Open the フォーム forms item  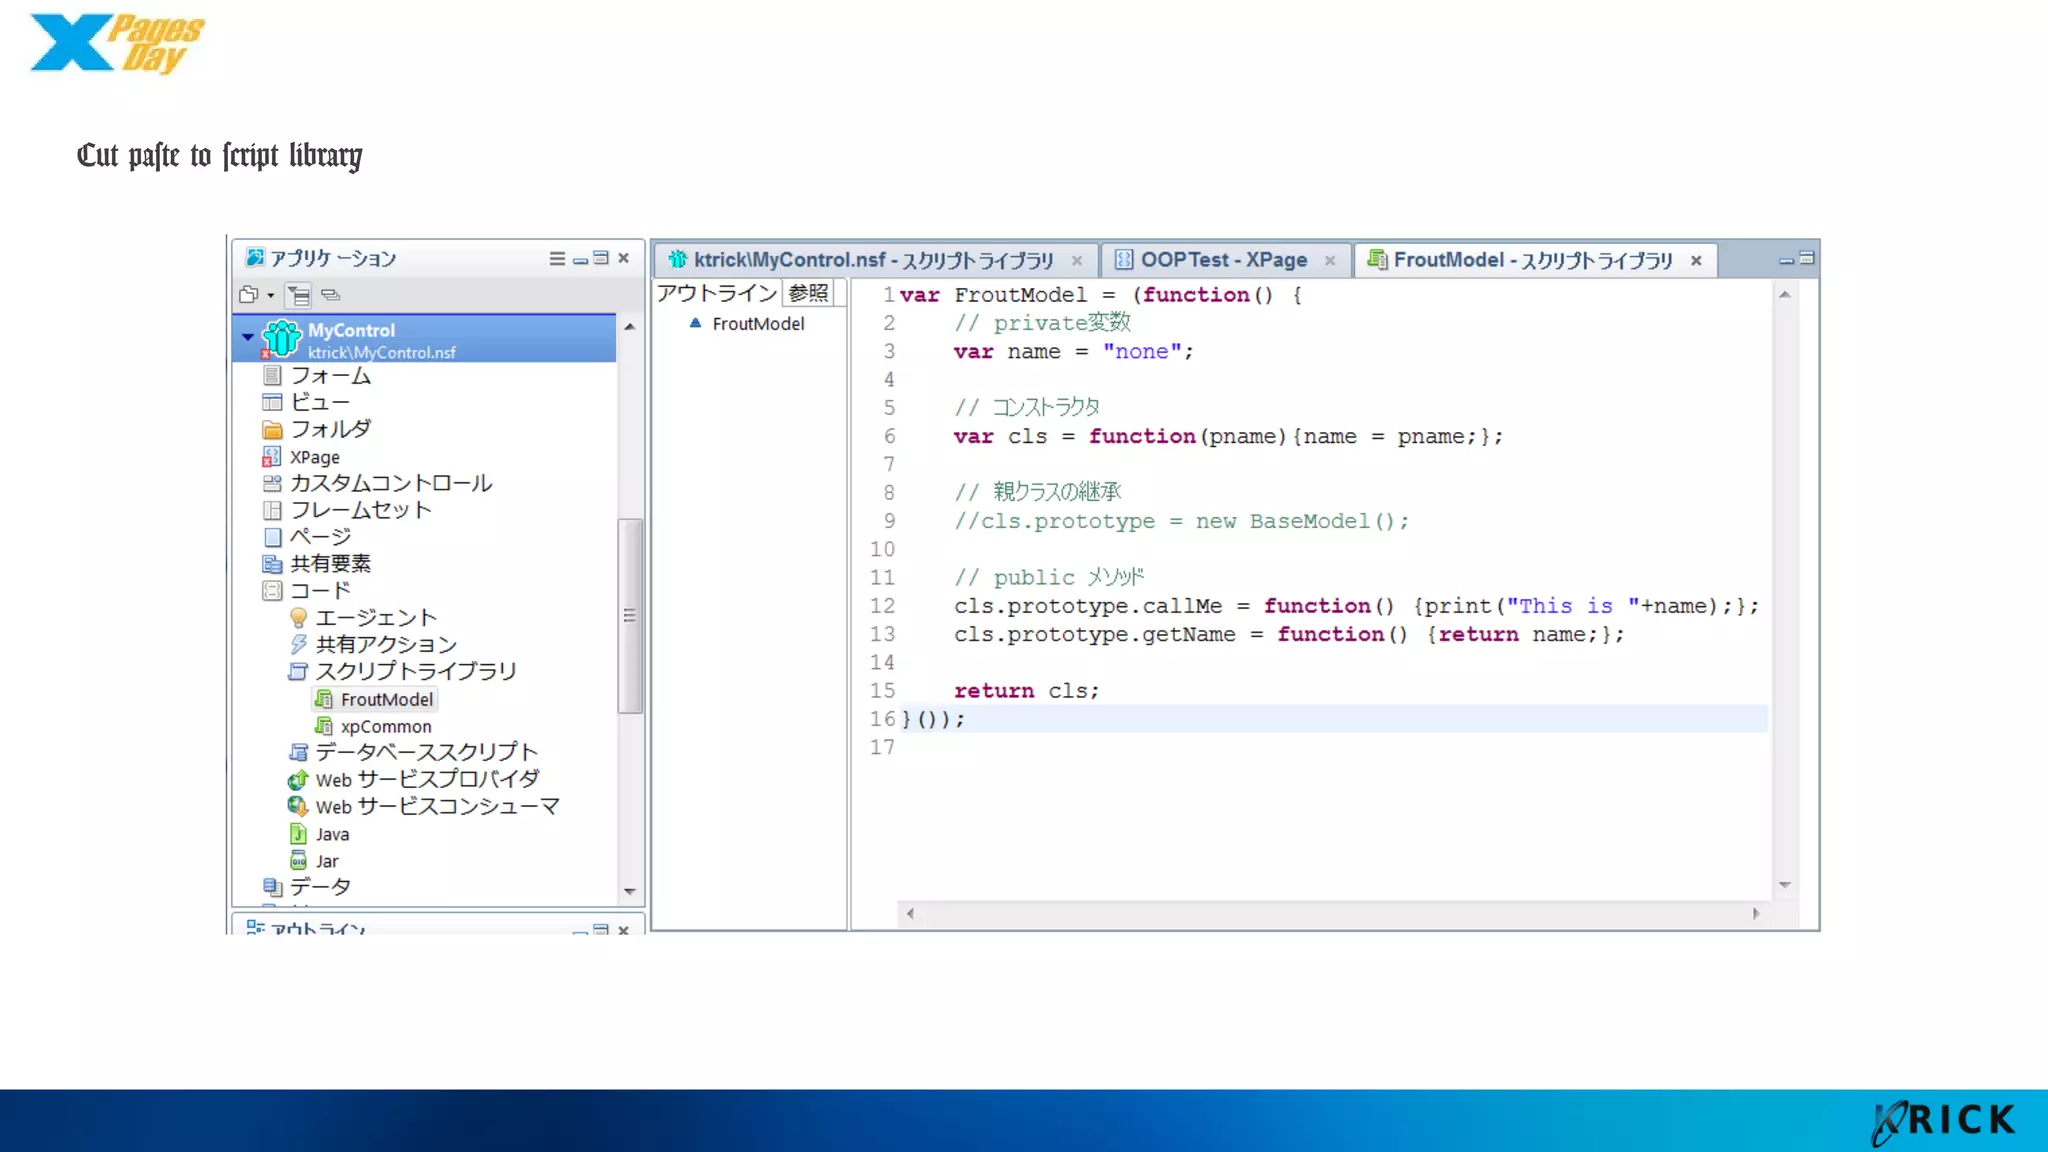330,376
